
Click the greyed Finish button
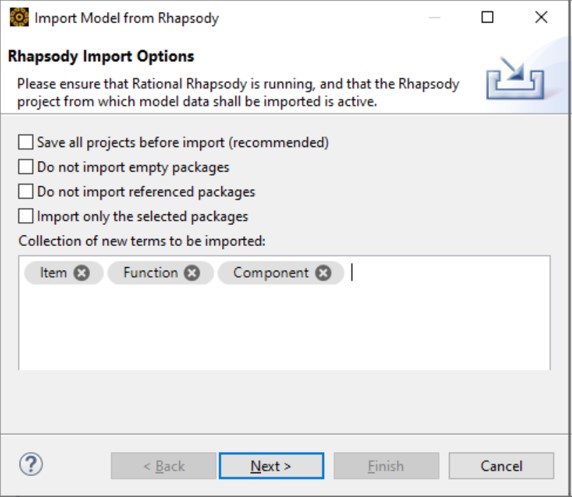(x=386, y=466)
